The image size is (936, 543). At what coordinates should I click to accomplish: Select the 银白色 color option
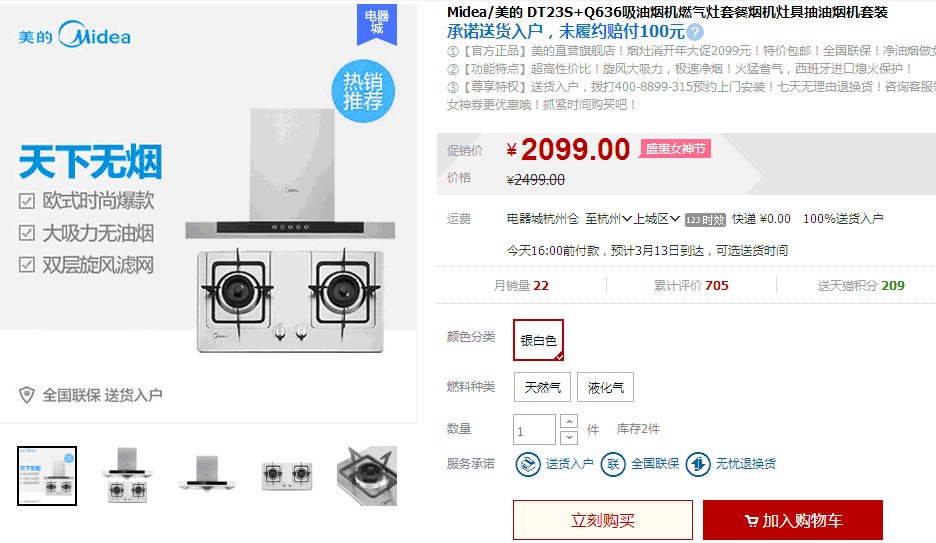coord(538,340)
